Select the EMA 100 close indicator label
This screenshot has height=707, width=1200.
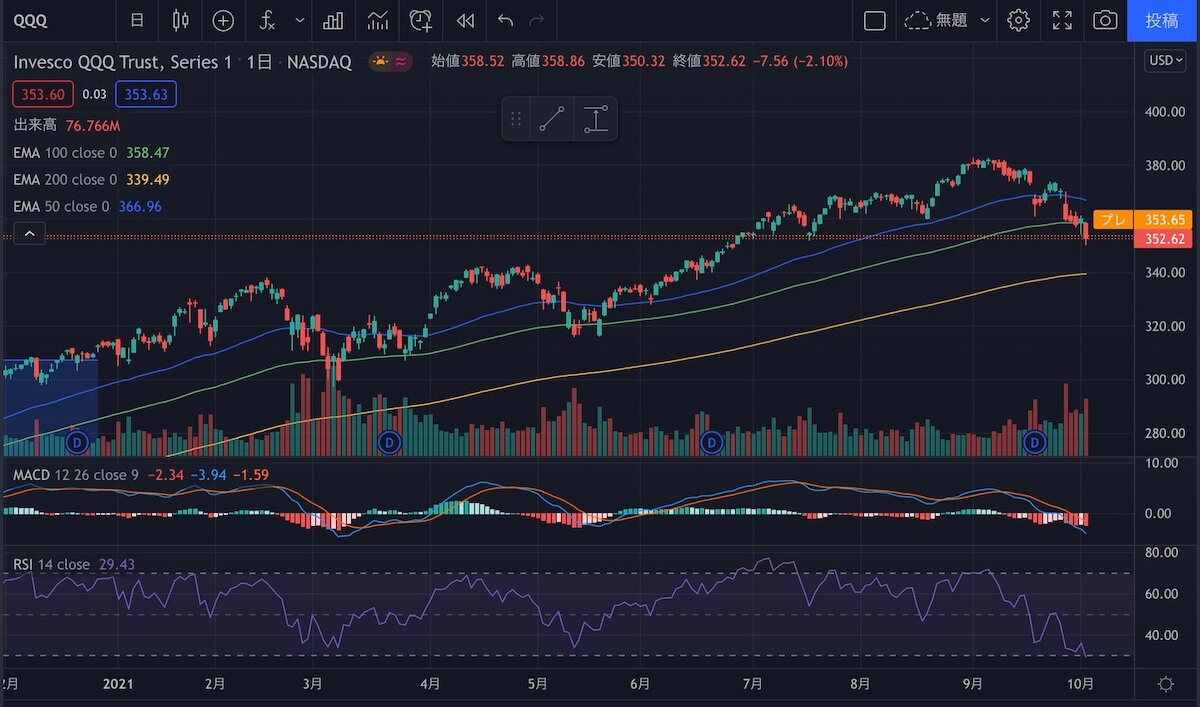pos(65,153)
